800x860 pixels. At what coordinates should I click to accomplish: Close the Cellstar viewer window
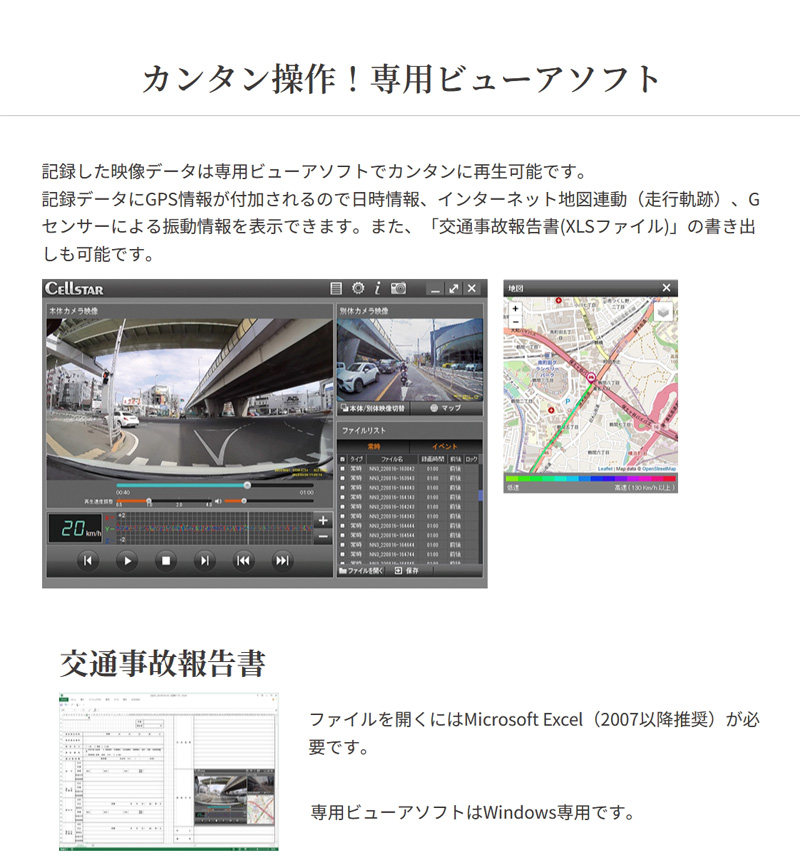coord(472,289)
